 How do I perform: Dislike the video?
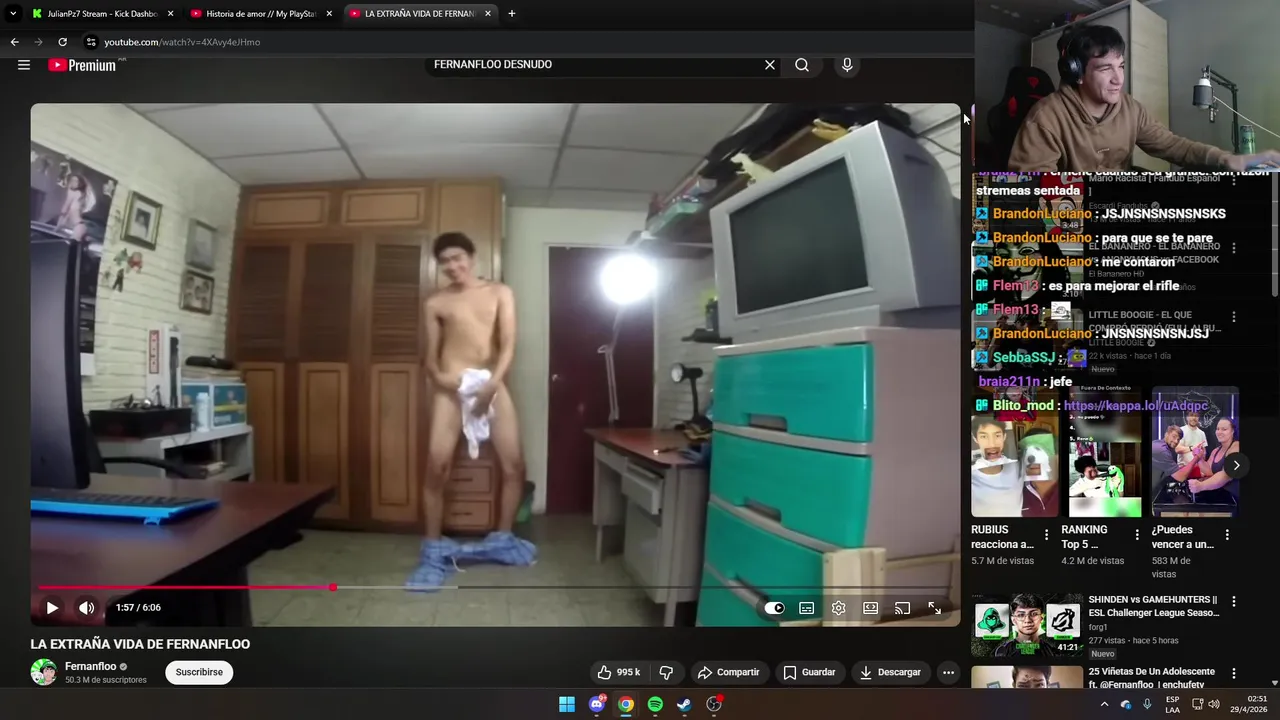tap(666, 672)
